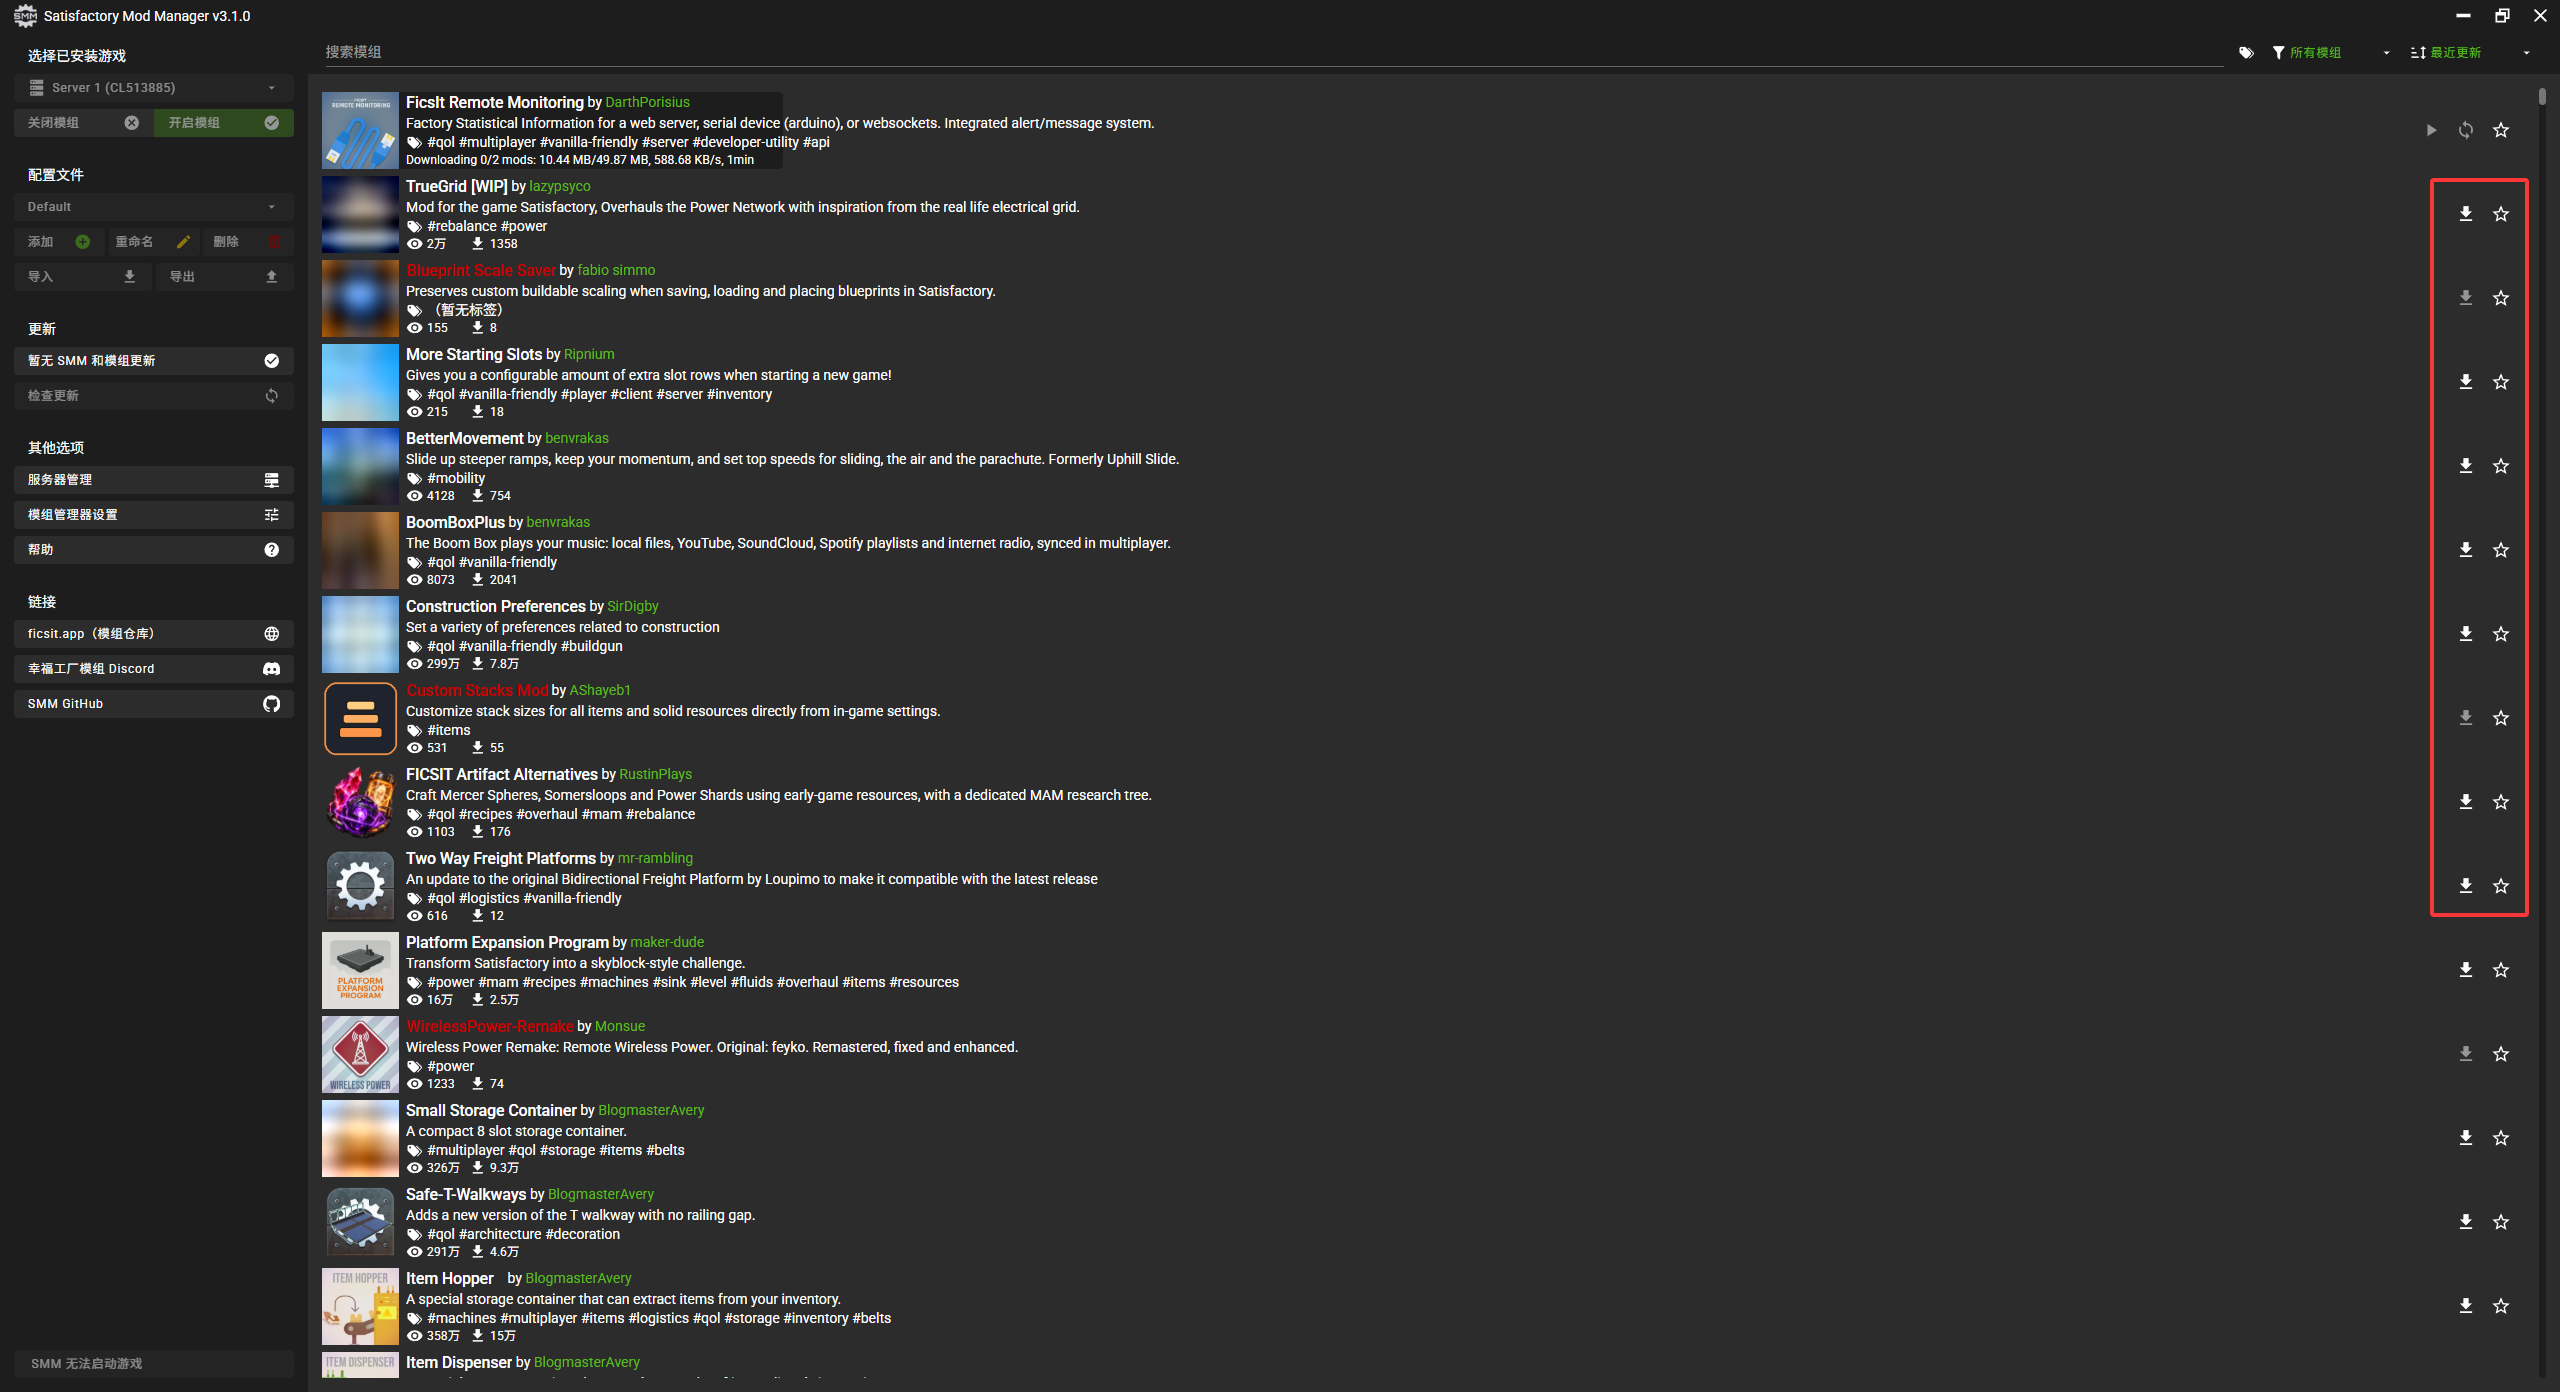Star the Small Storage Container mod
Image resolution: width=2560 pixels, height=1392 pixels.
pos(2500,1138)
